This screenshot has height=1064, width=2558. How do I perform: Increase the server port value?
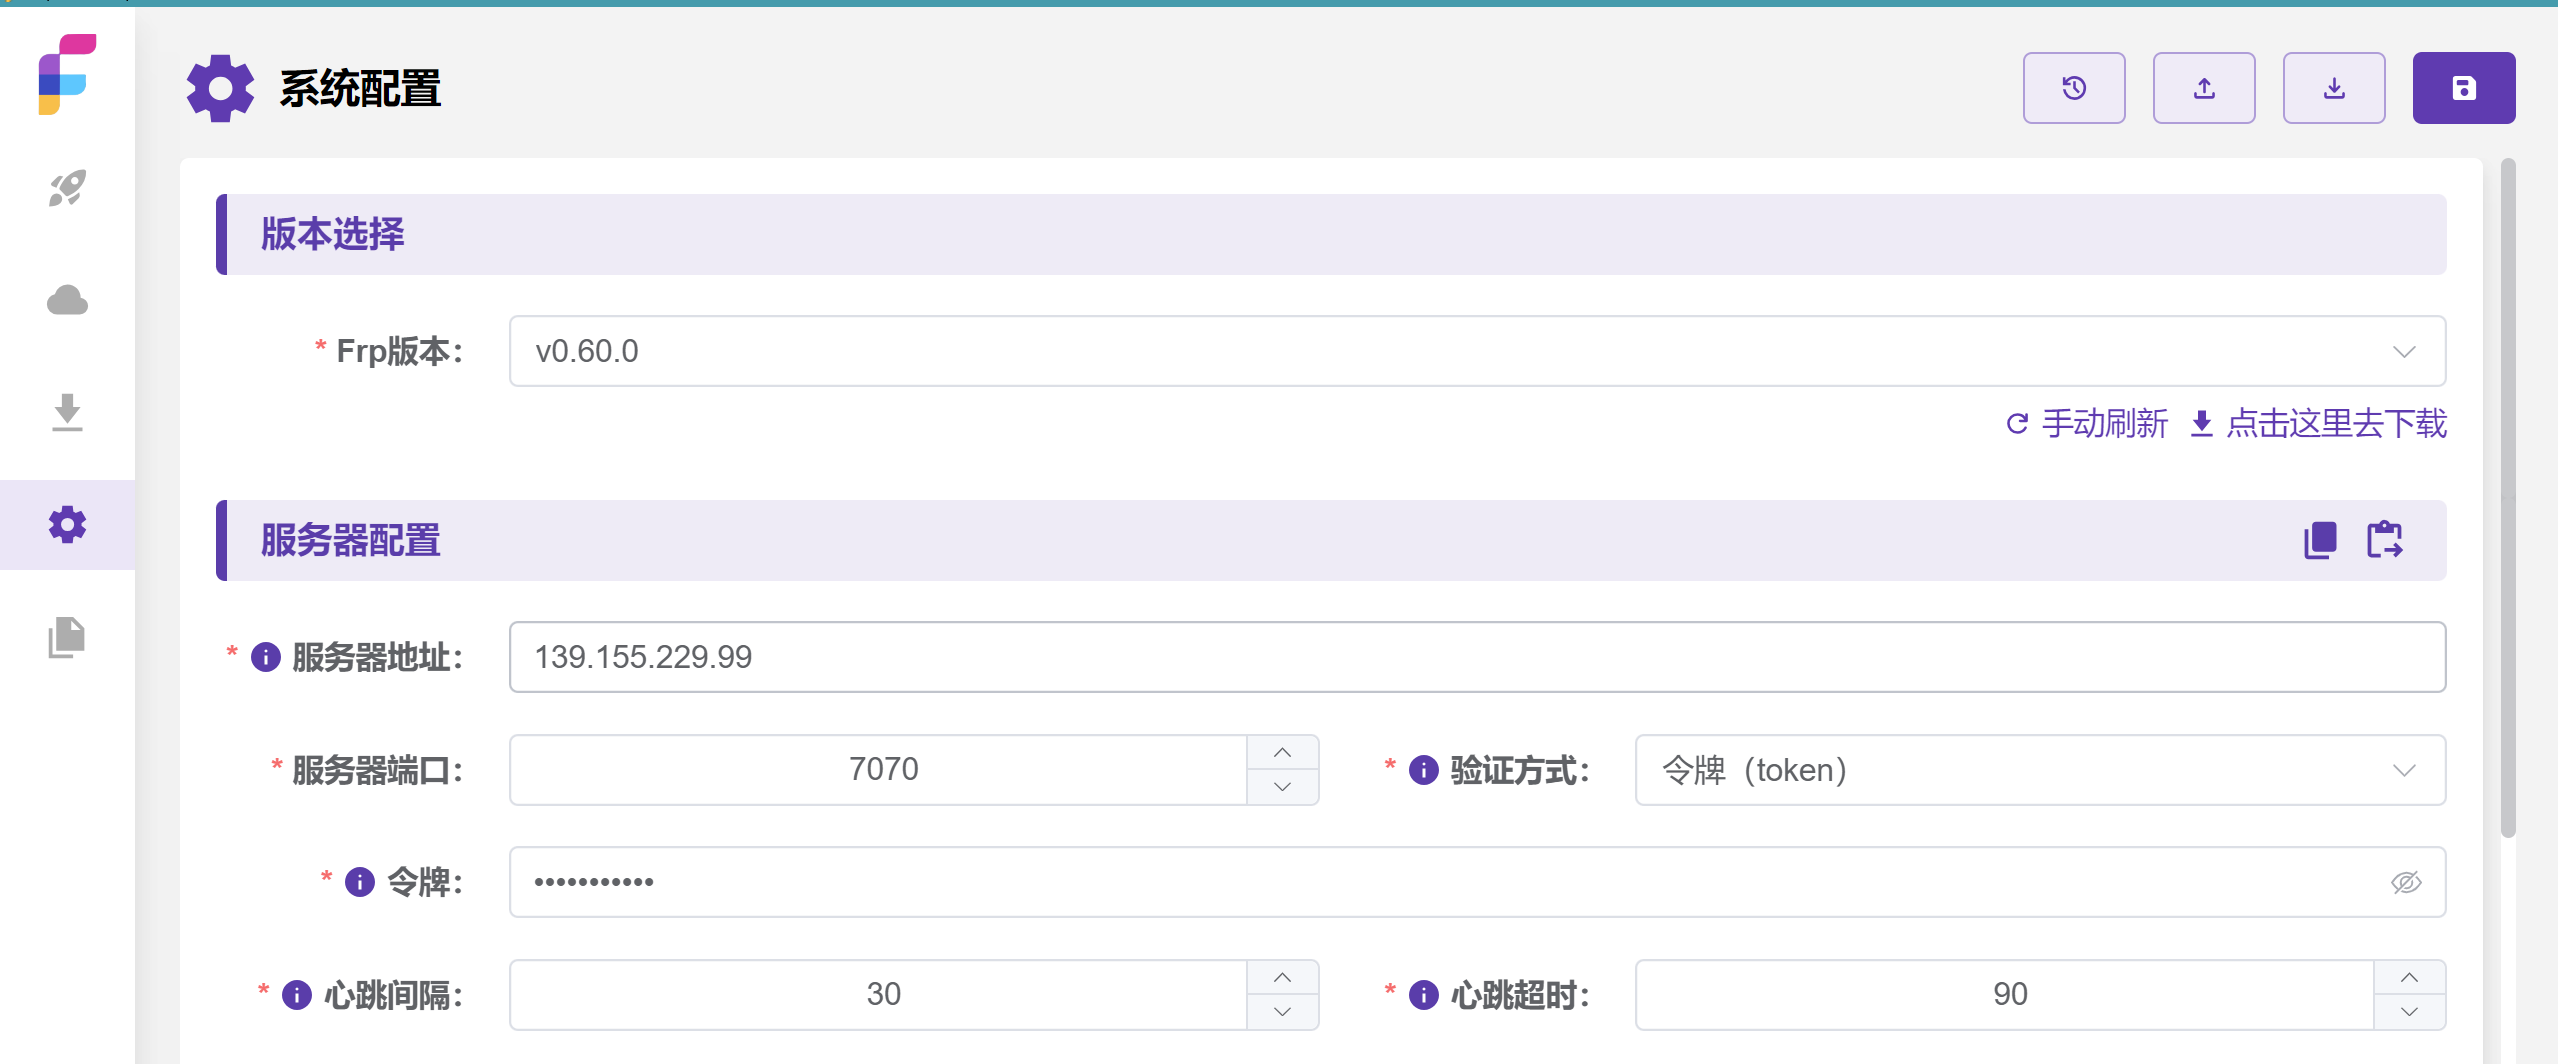click(x=1282, y=753)
